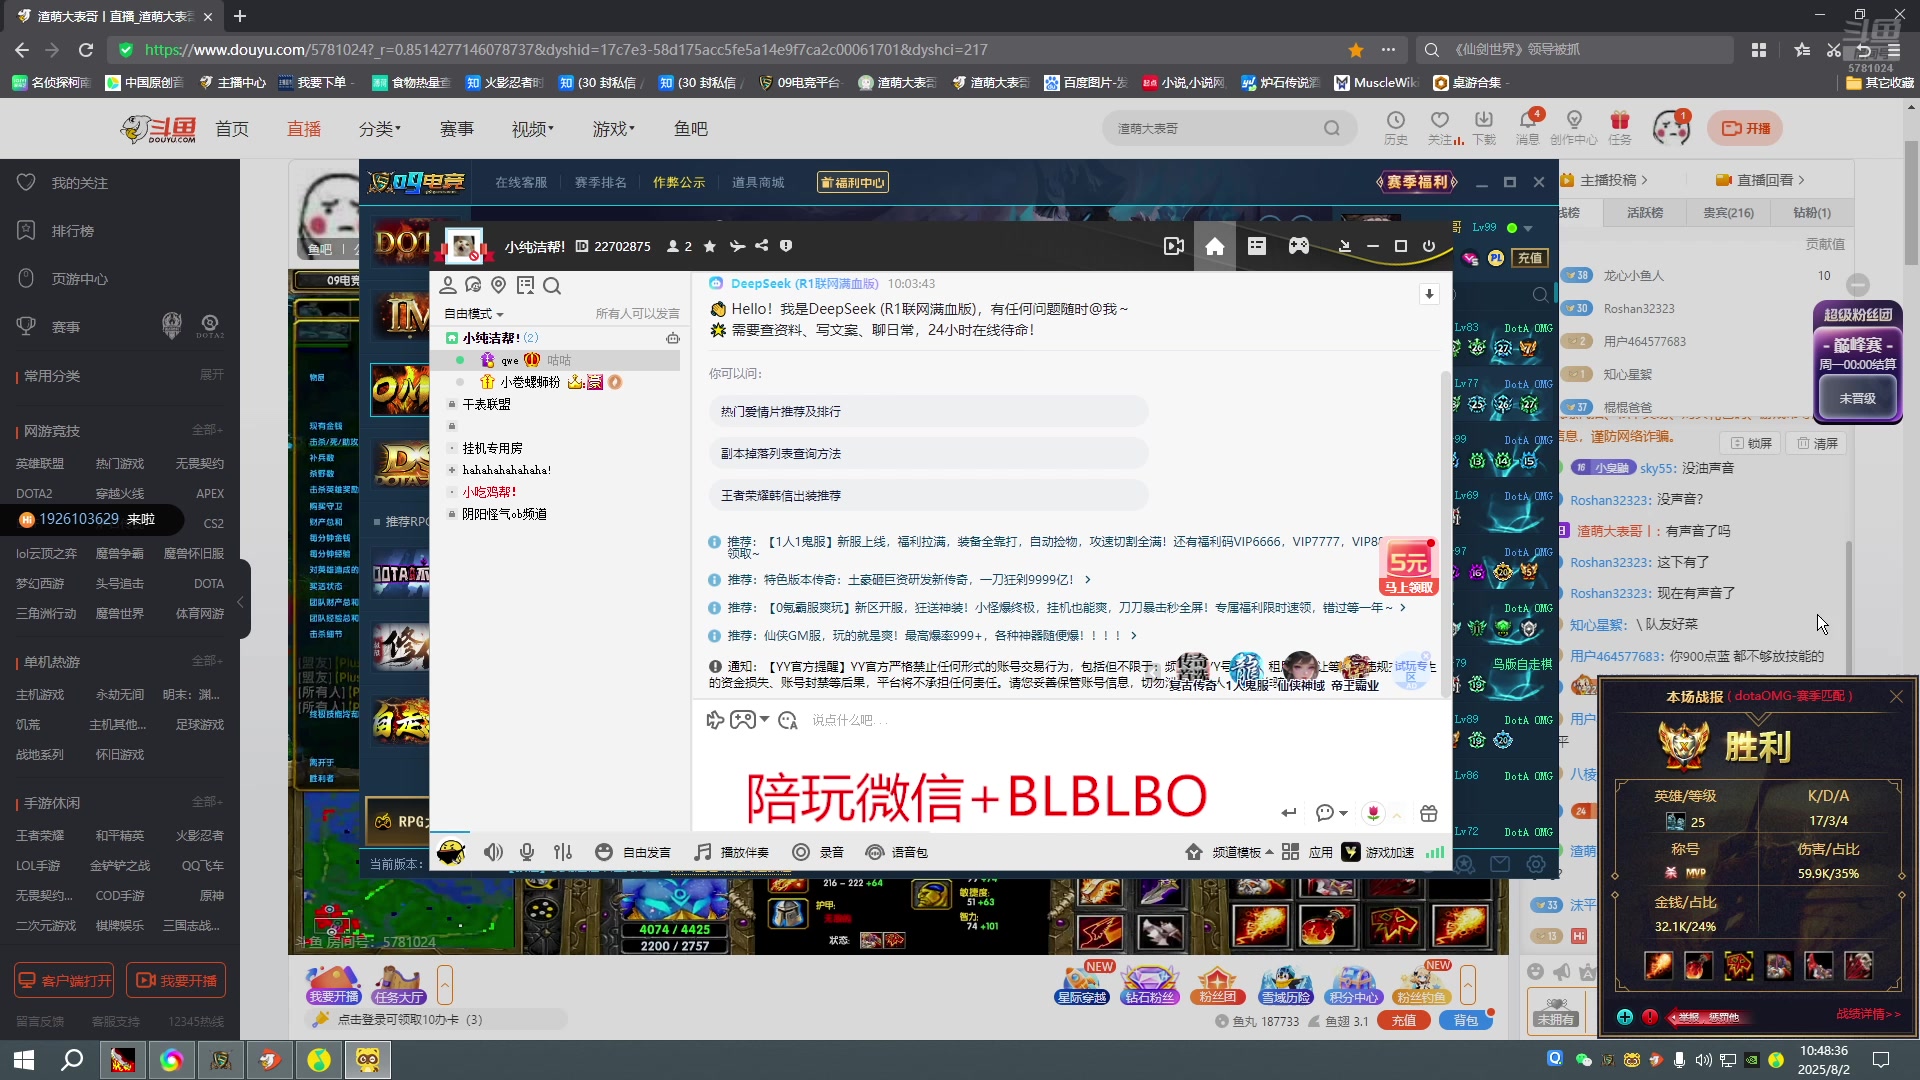Open the YY channel list panel icon

pos(1257,246)
